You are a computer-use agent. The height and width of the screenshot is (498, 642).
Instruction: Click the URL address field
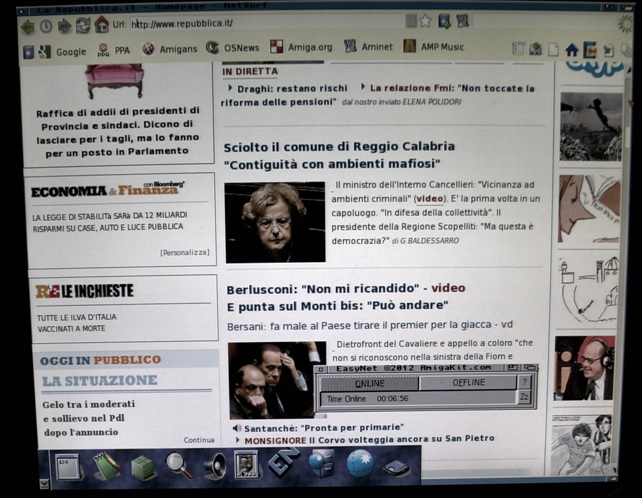pos(266,23)
